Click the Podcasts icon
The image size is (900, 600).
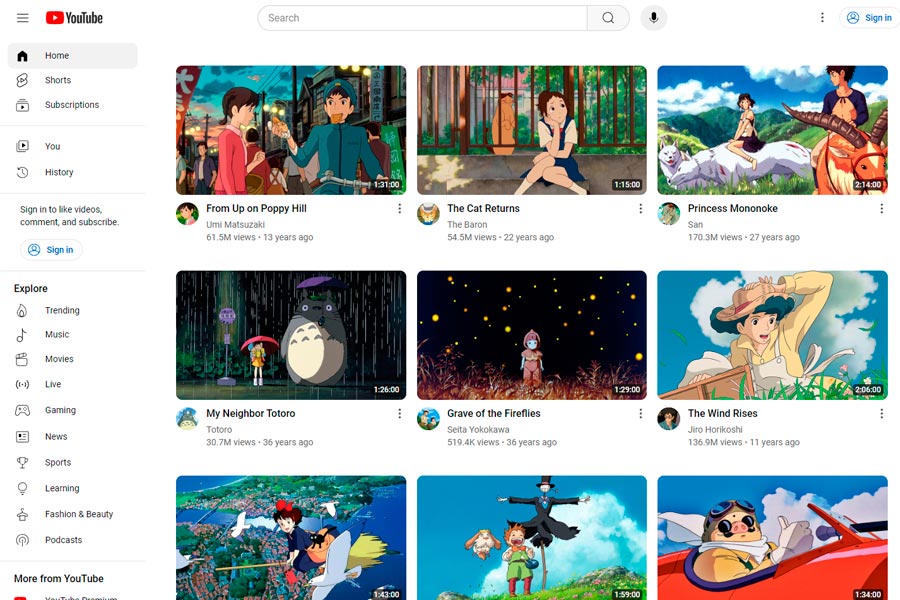(22, 540)
